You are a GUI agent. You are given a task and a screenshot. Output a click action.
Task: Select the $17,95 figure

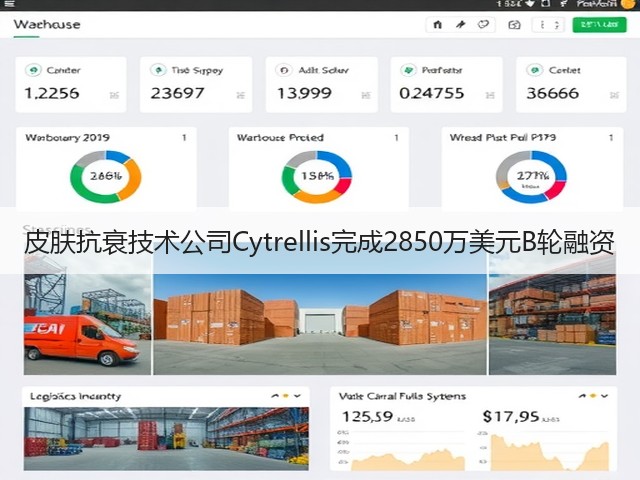click(x=511, y=417)
